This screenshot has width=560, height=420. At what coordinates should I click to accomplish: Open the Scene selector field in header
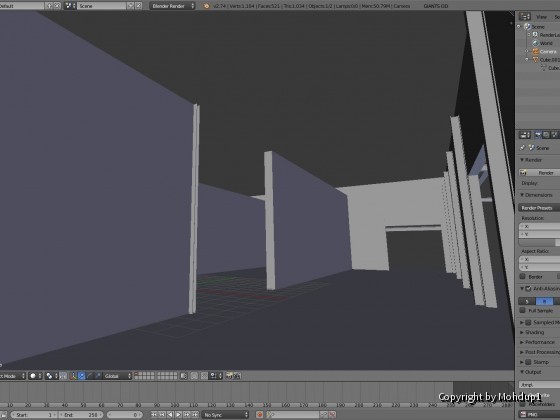point(101,6)
